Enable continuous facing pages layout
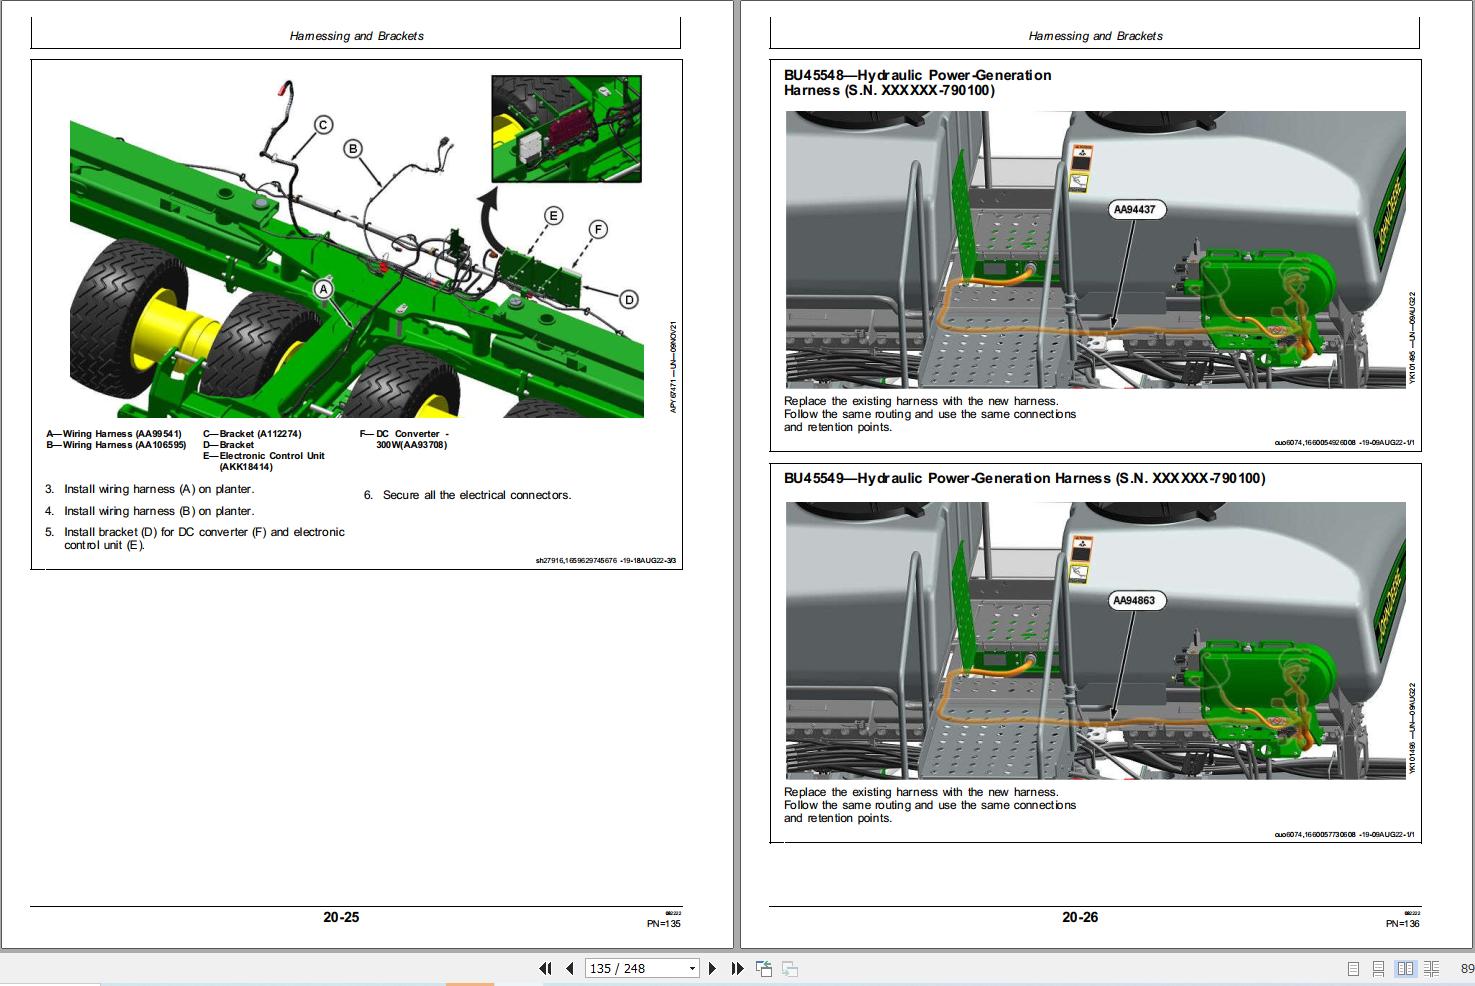 (1430, 968)
